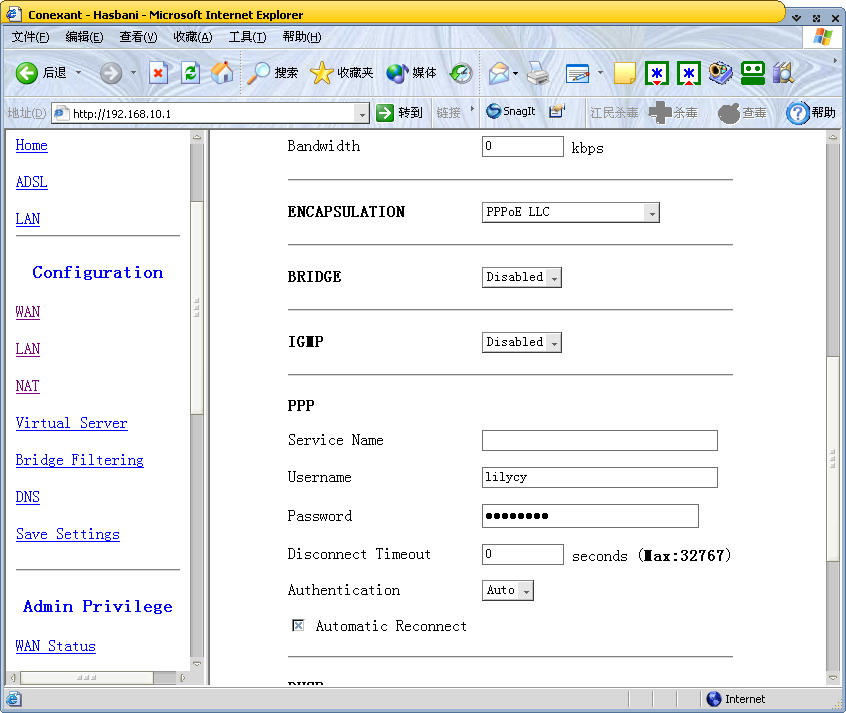
Task: Click the History icon in toolbar
Action: [x=460, y=73]
